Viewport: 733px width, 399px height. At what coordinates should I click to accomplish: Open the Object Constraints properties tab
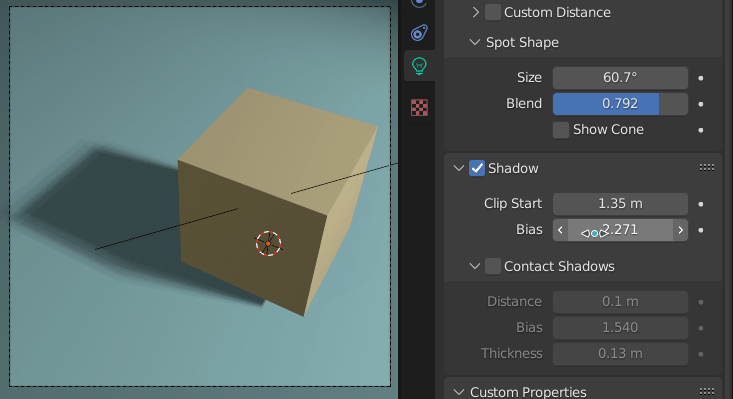click(419, 33)
